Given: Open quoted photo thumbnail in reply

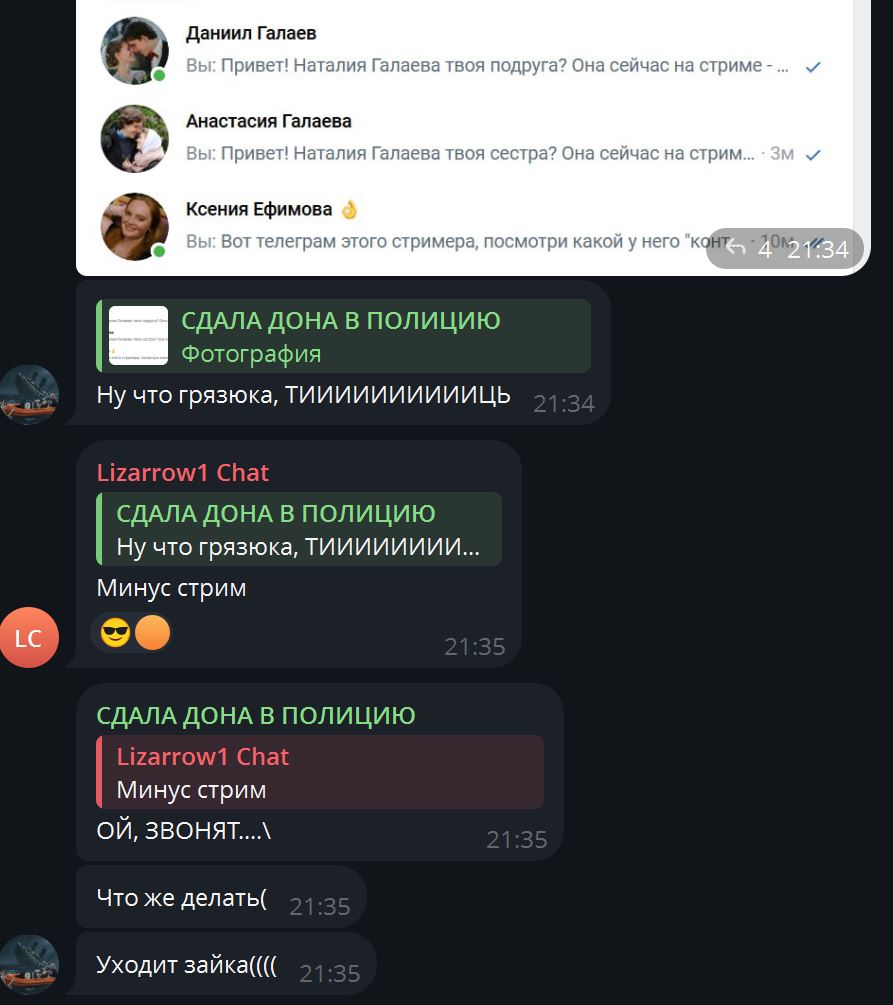Looking at the screenshot, I should 138,336.
